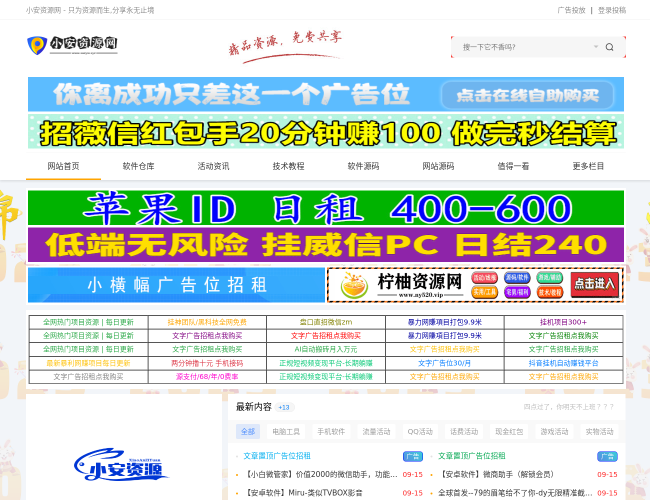
Task: Open AI自动搬砖月入万元 link
Action: [326, 349]
